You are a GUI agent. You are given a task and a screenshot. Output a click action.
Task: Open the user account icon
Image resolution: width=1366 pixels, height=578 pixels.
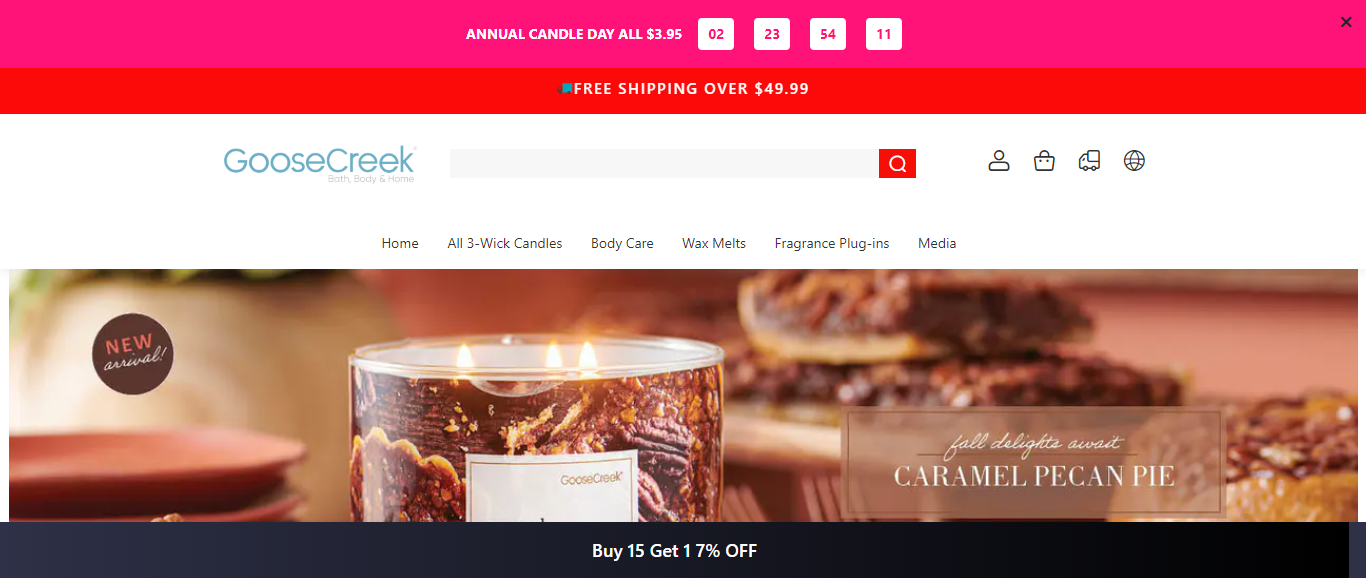tap(999, 161)
